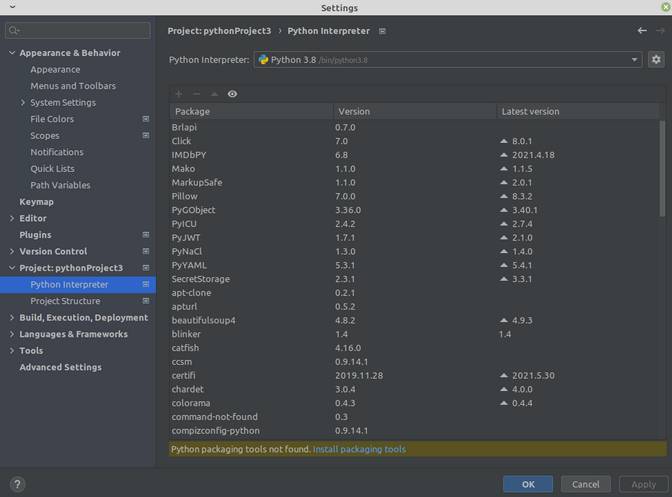Select the beautifulsoup4 package row
Viewport: 672px width, 497px height.
click(414, 320)
